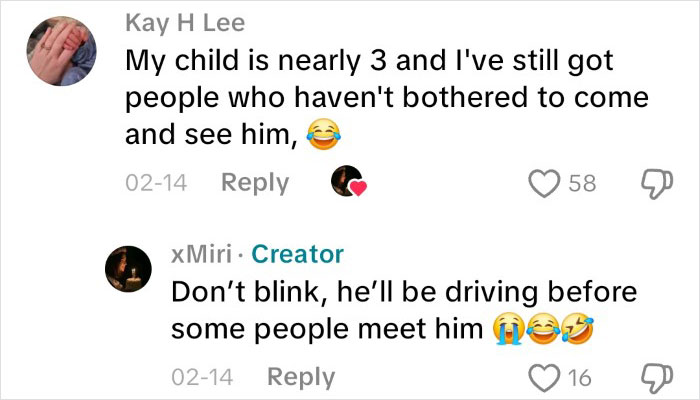The height and width of the screenshot is (400, 700).
Task: Click the Creator badge next to xMiri
Action: [297, 254]
